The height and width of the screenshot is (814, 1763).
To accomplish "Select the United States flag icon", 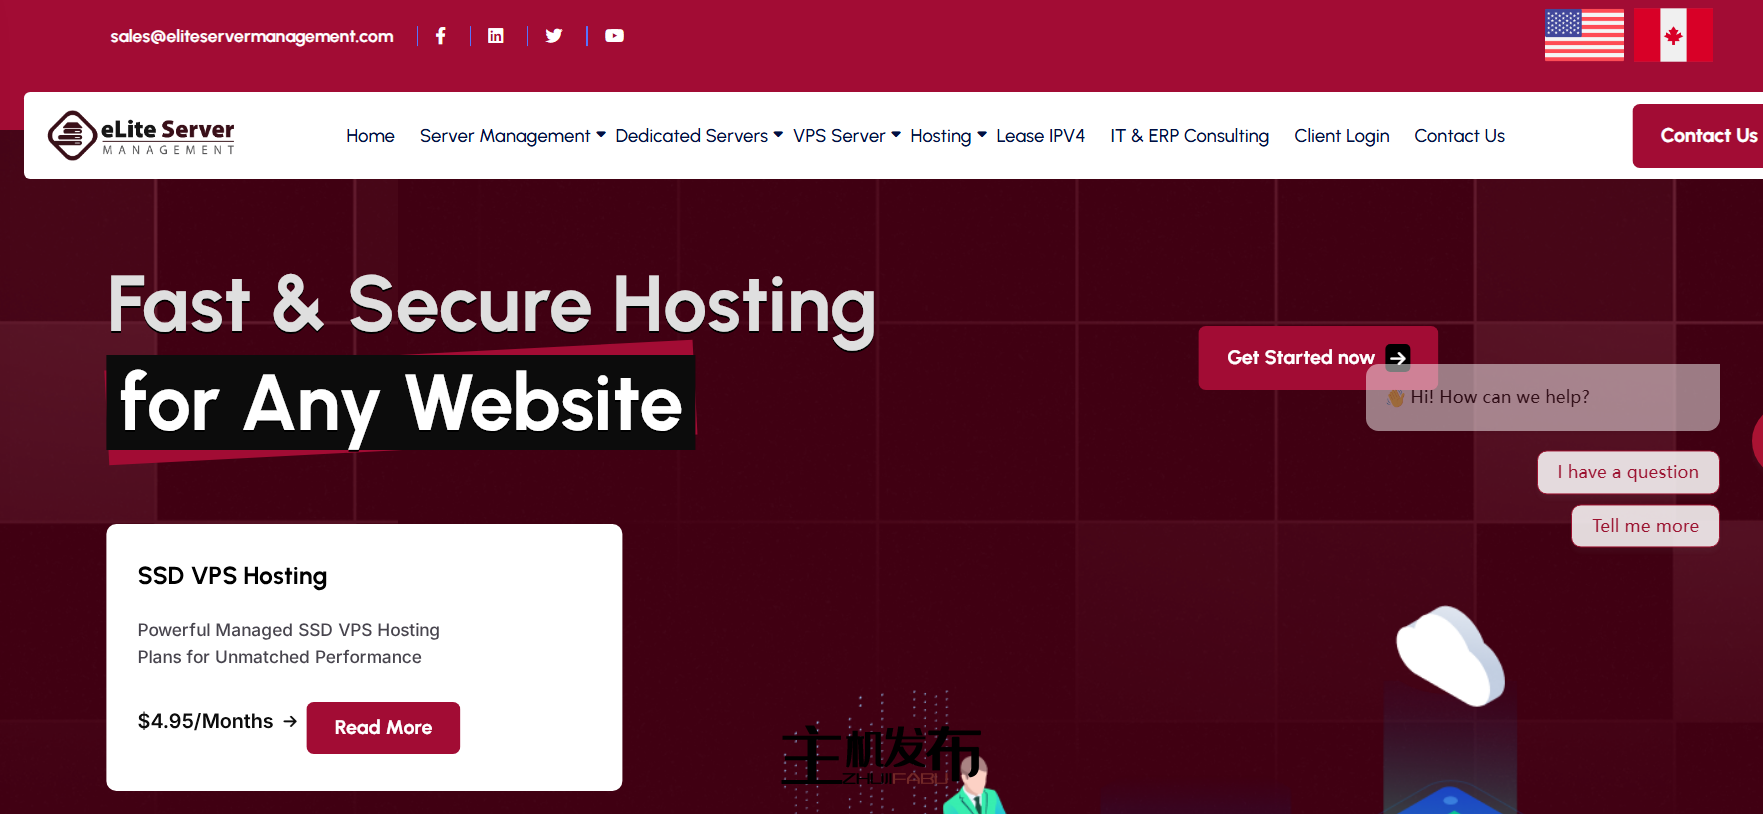I will pos(1584,35).
